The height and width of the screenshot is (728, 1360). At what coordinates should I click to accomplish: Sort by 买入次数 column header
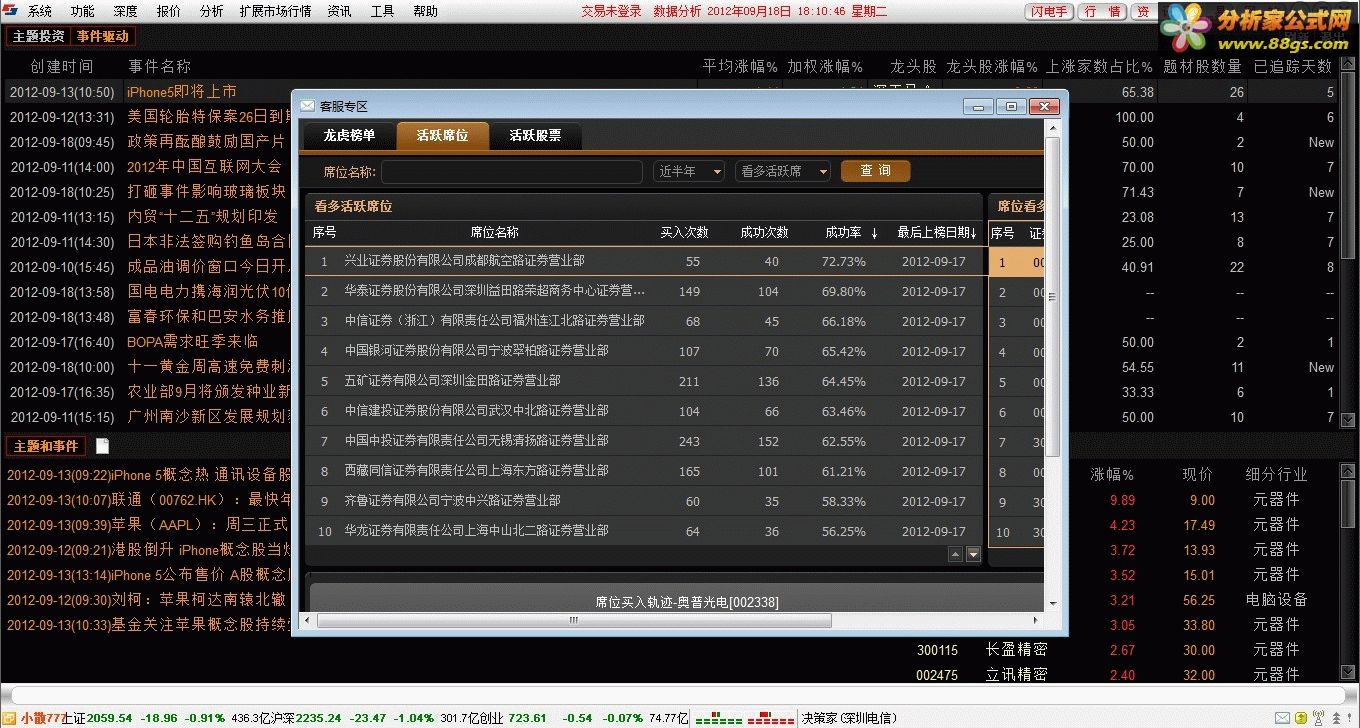coord(684,232)
